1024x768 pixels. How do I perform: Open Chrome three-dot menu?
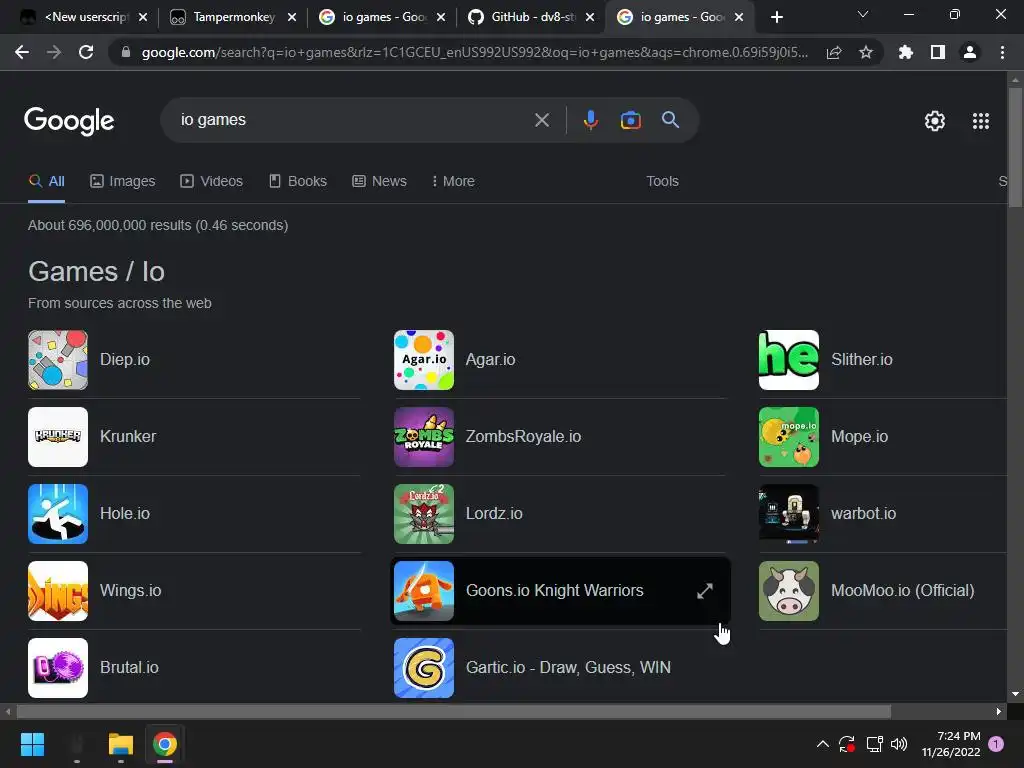point(1002,52)
